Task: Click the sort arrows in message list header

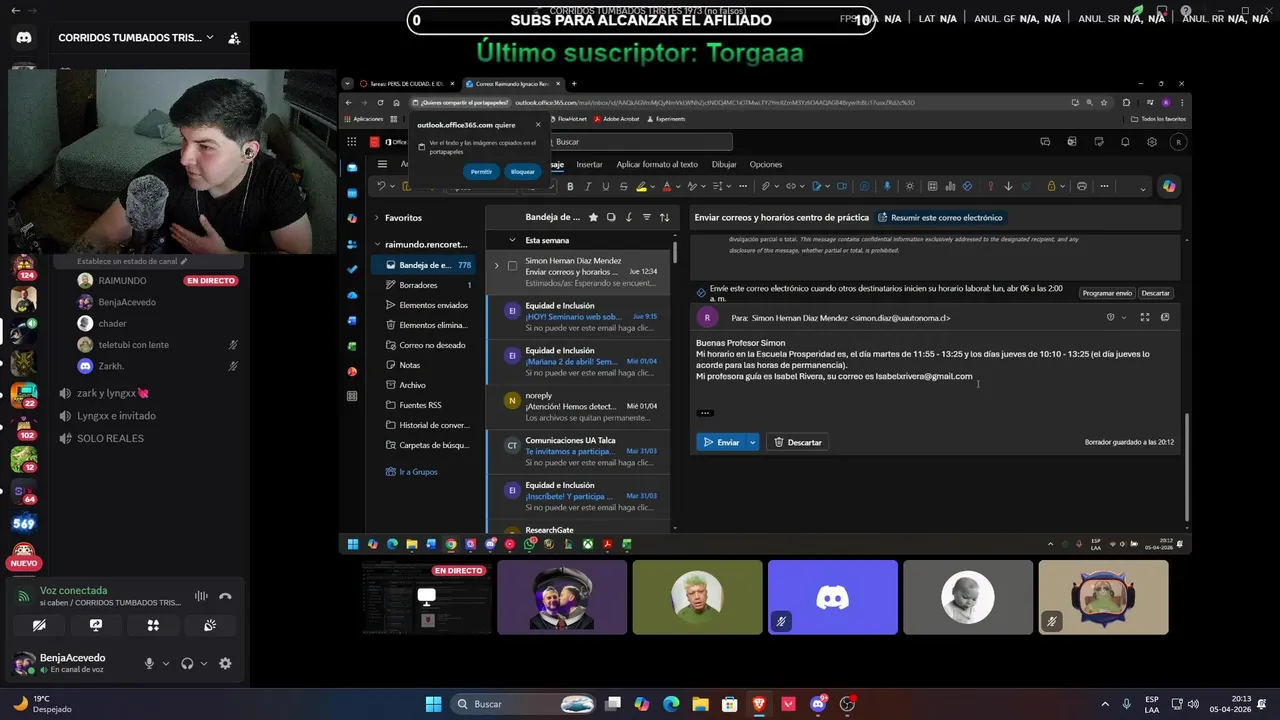Action: [664, 217]
